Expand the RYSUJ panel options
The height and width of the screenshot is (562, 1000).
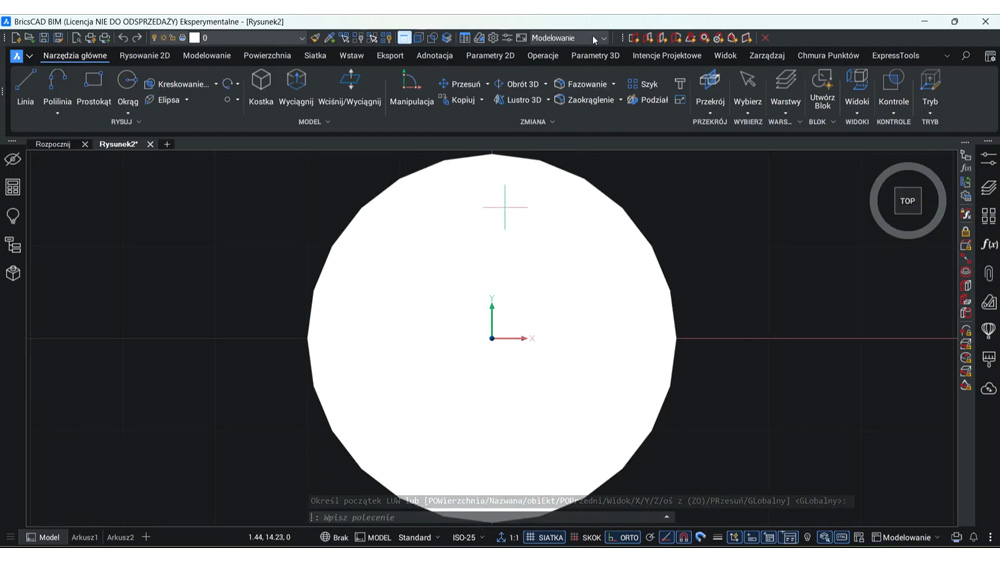click(126, 122)
